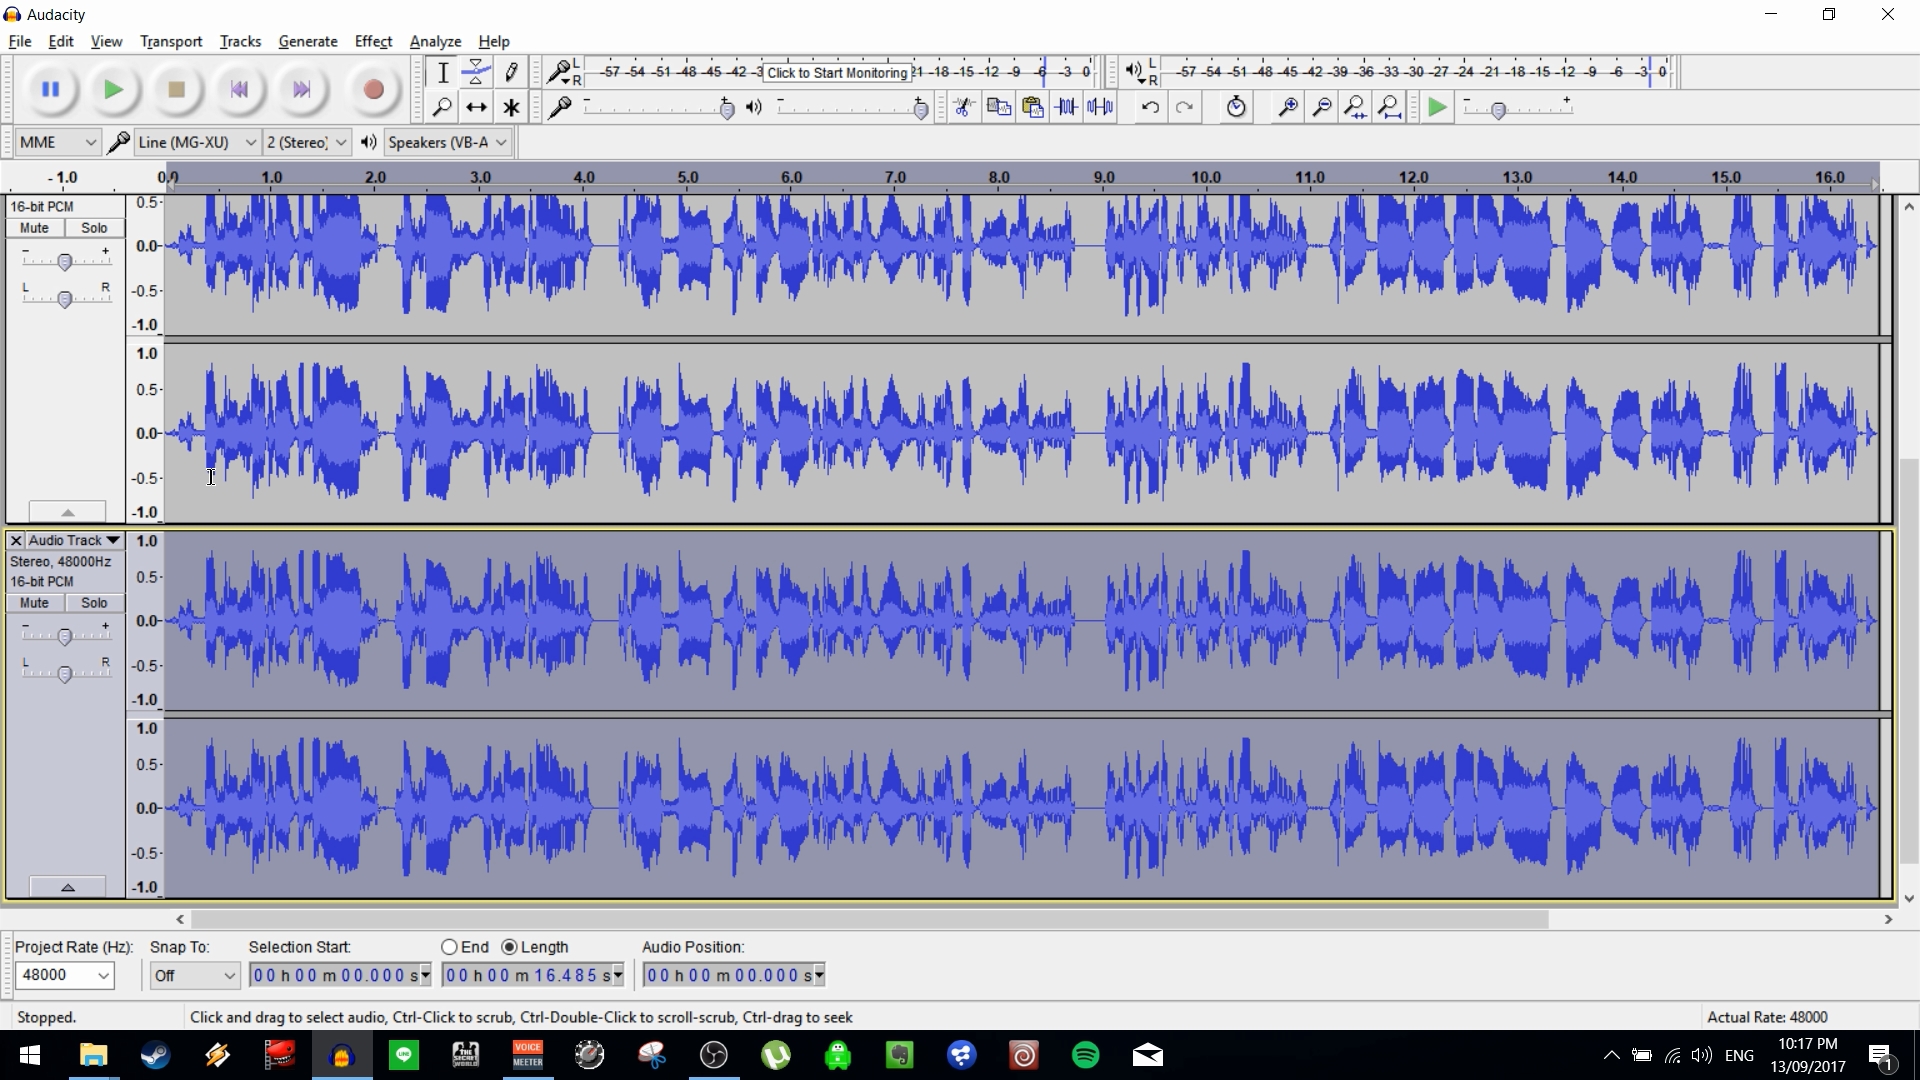
Task: Open the Selection Start time format dropdown
Action: 426,975
